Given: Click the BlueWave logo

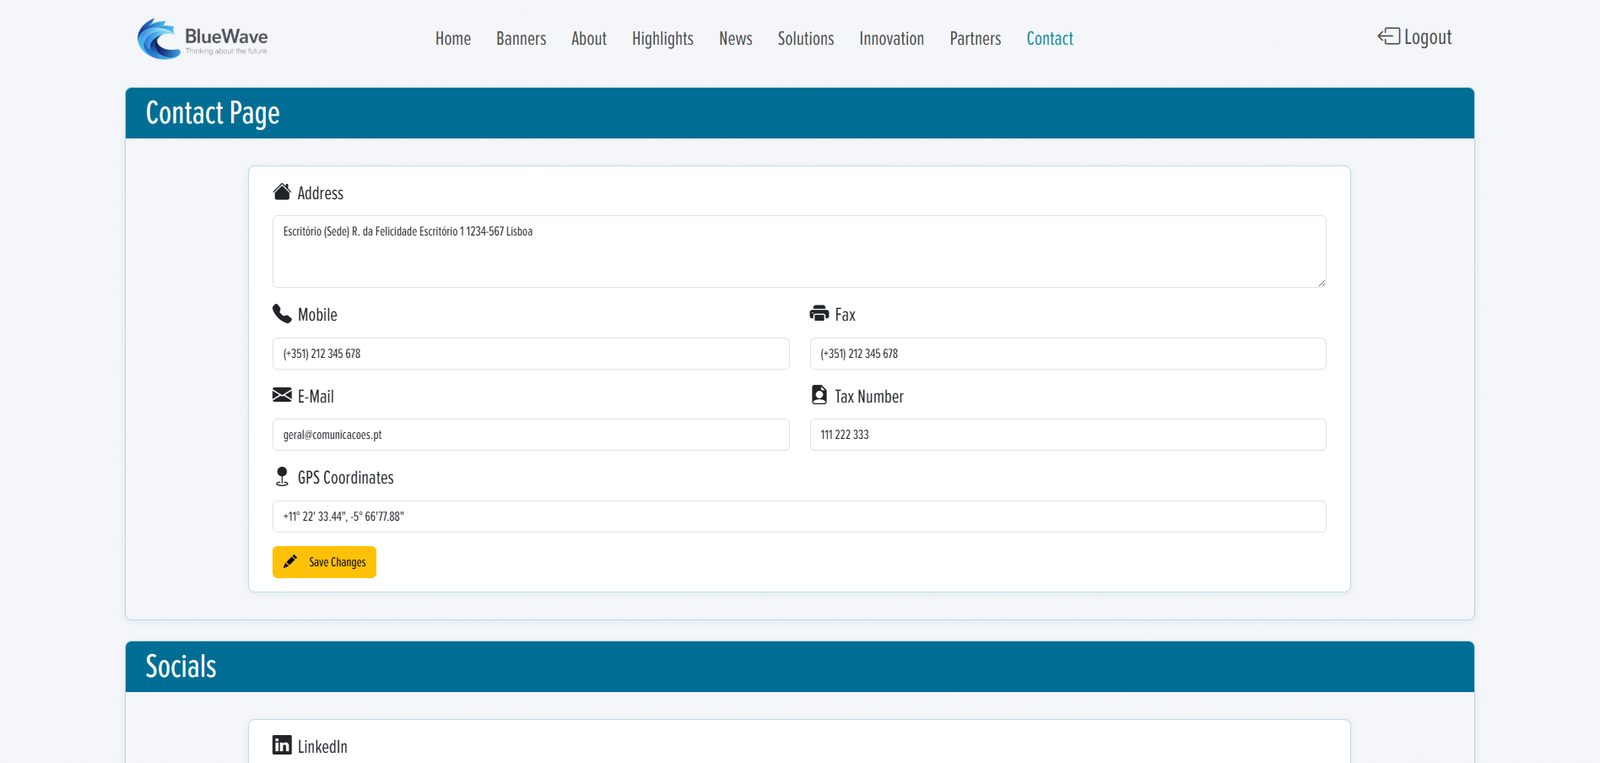Looking at the screenshot, I should (x=202, y=39).
